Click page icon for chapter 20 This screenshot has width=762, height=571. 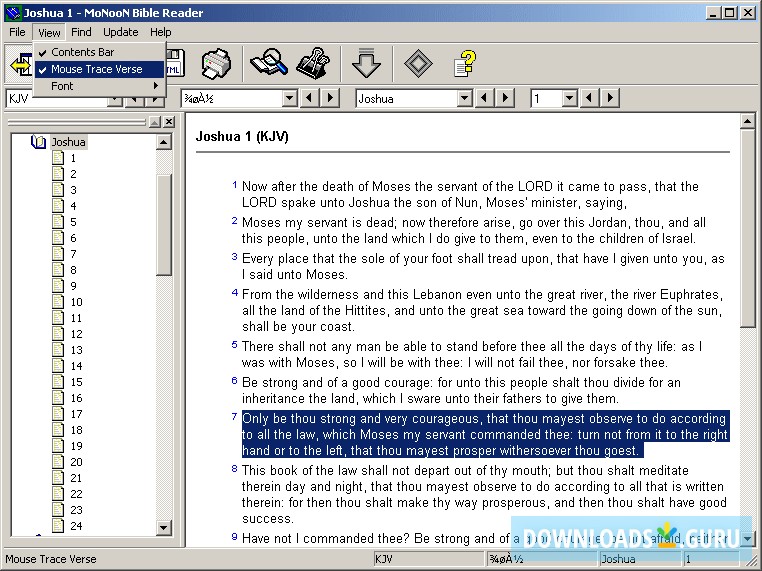point(58,462)
